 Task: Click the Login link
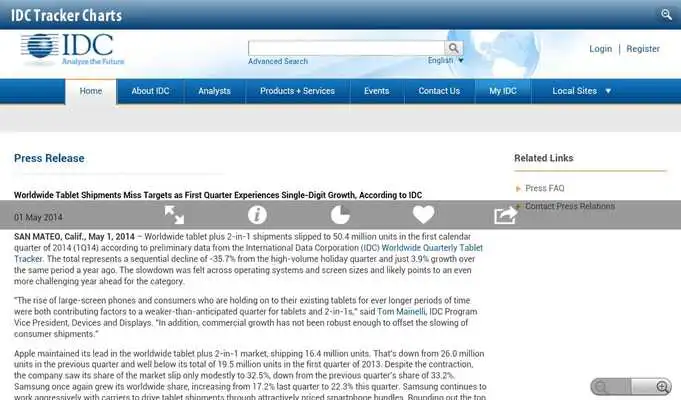(x=601, y=49)
